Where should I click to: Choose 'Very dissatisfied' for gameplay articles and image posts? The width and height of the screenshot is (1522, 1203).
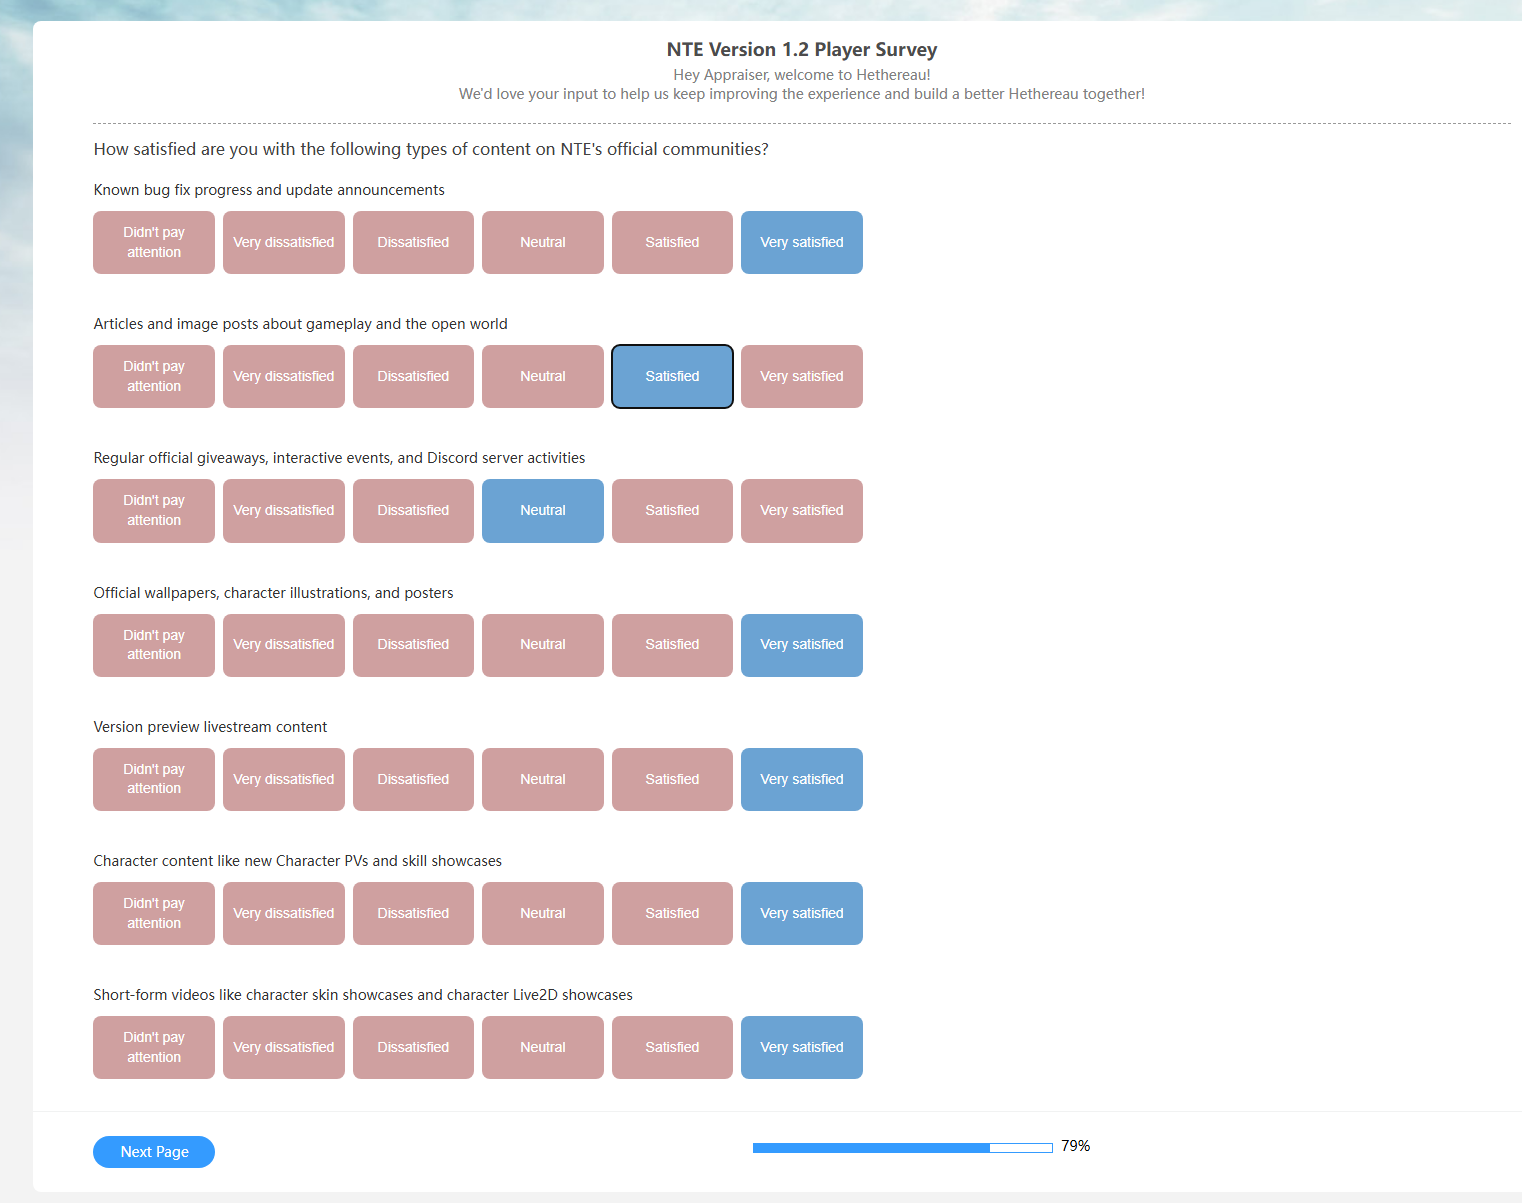[284, 376]
